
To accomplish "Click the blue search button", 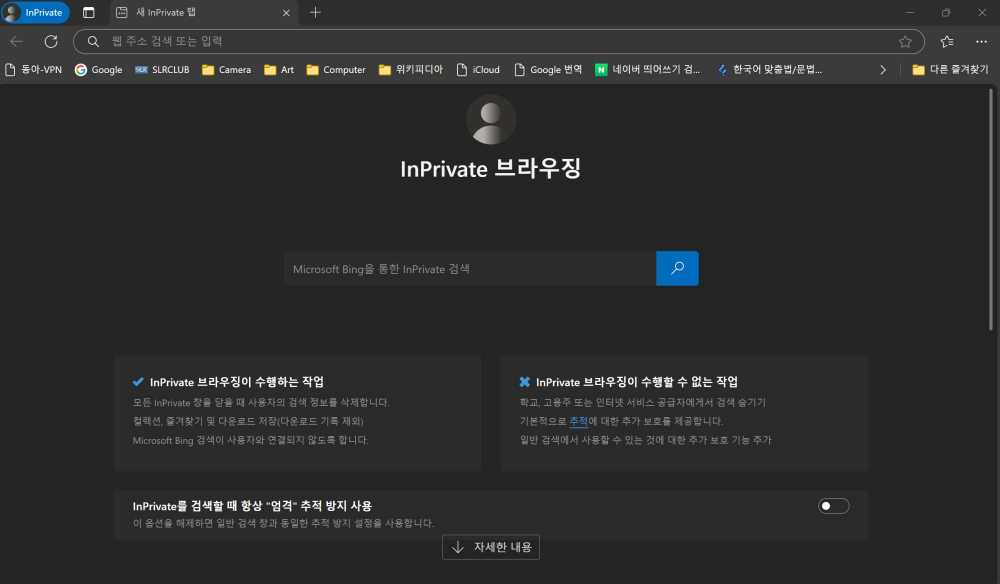I will (x=677, y=268).
